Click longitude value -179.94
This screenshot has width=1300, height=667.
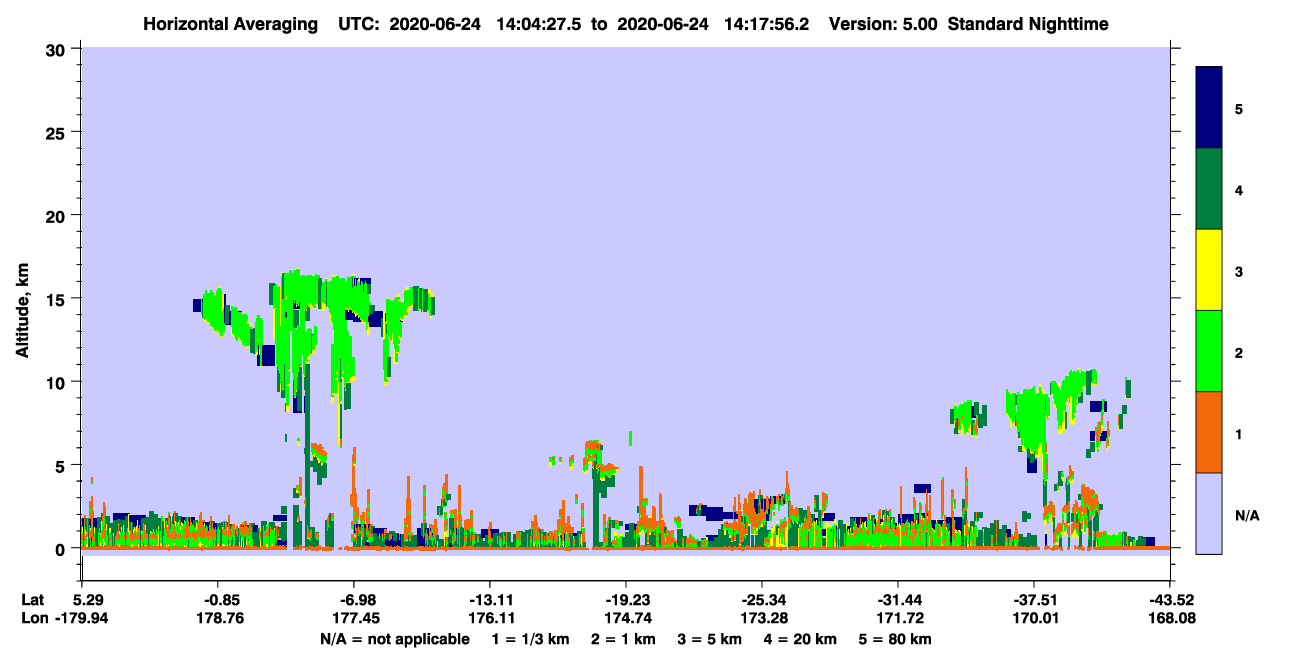pyautogui.click(x=81, y=619)
